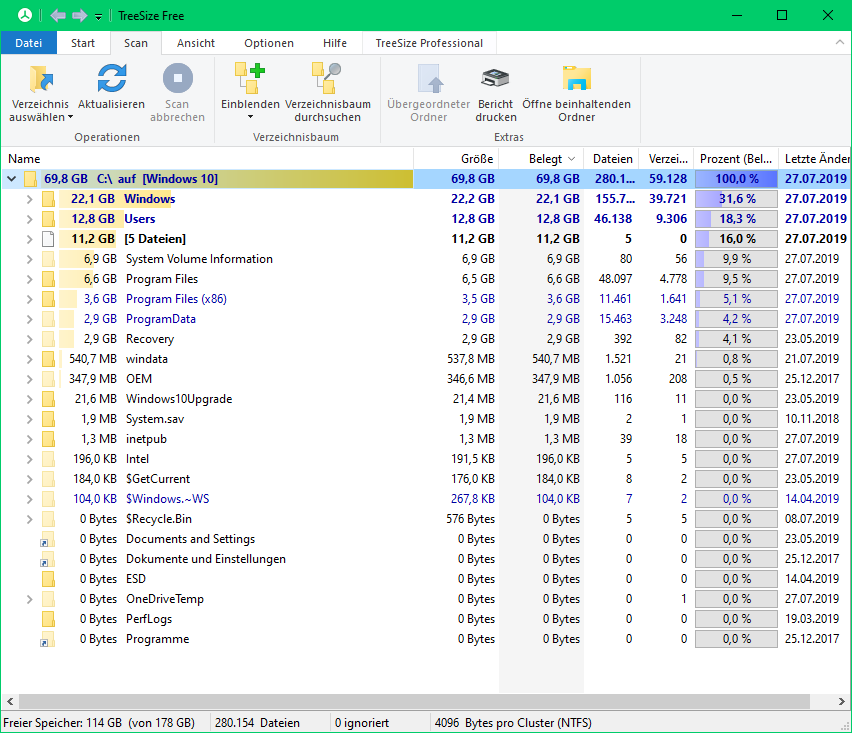Click the 31,6 % bar for Windows
Viewport: 852px width, 733px height.
[x=736, y=199]
